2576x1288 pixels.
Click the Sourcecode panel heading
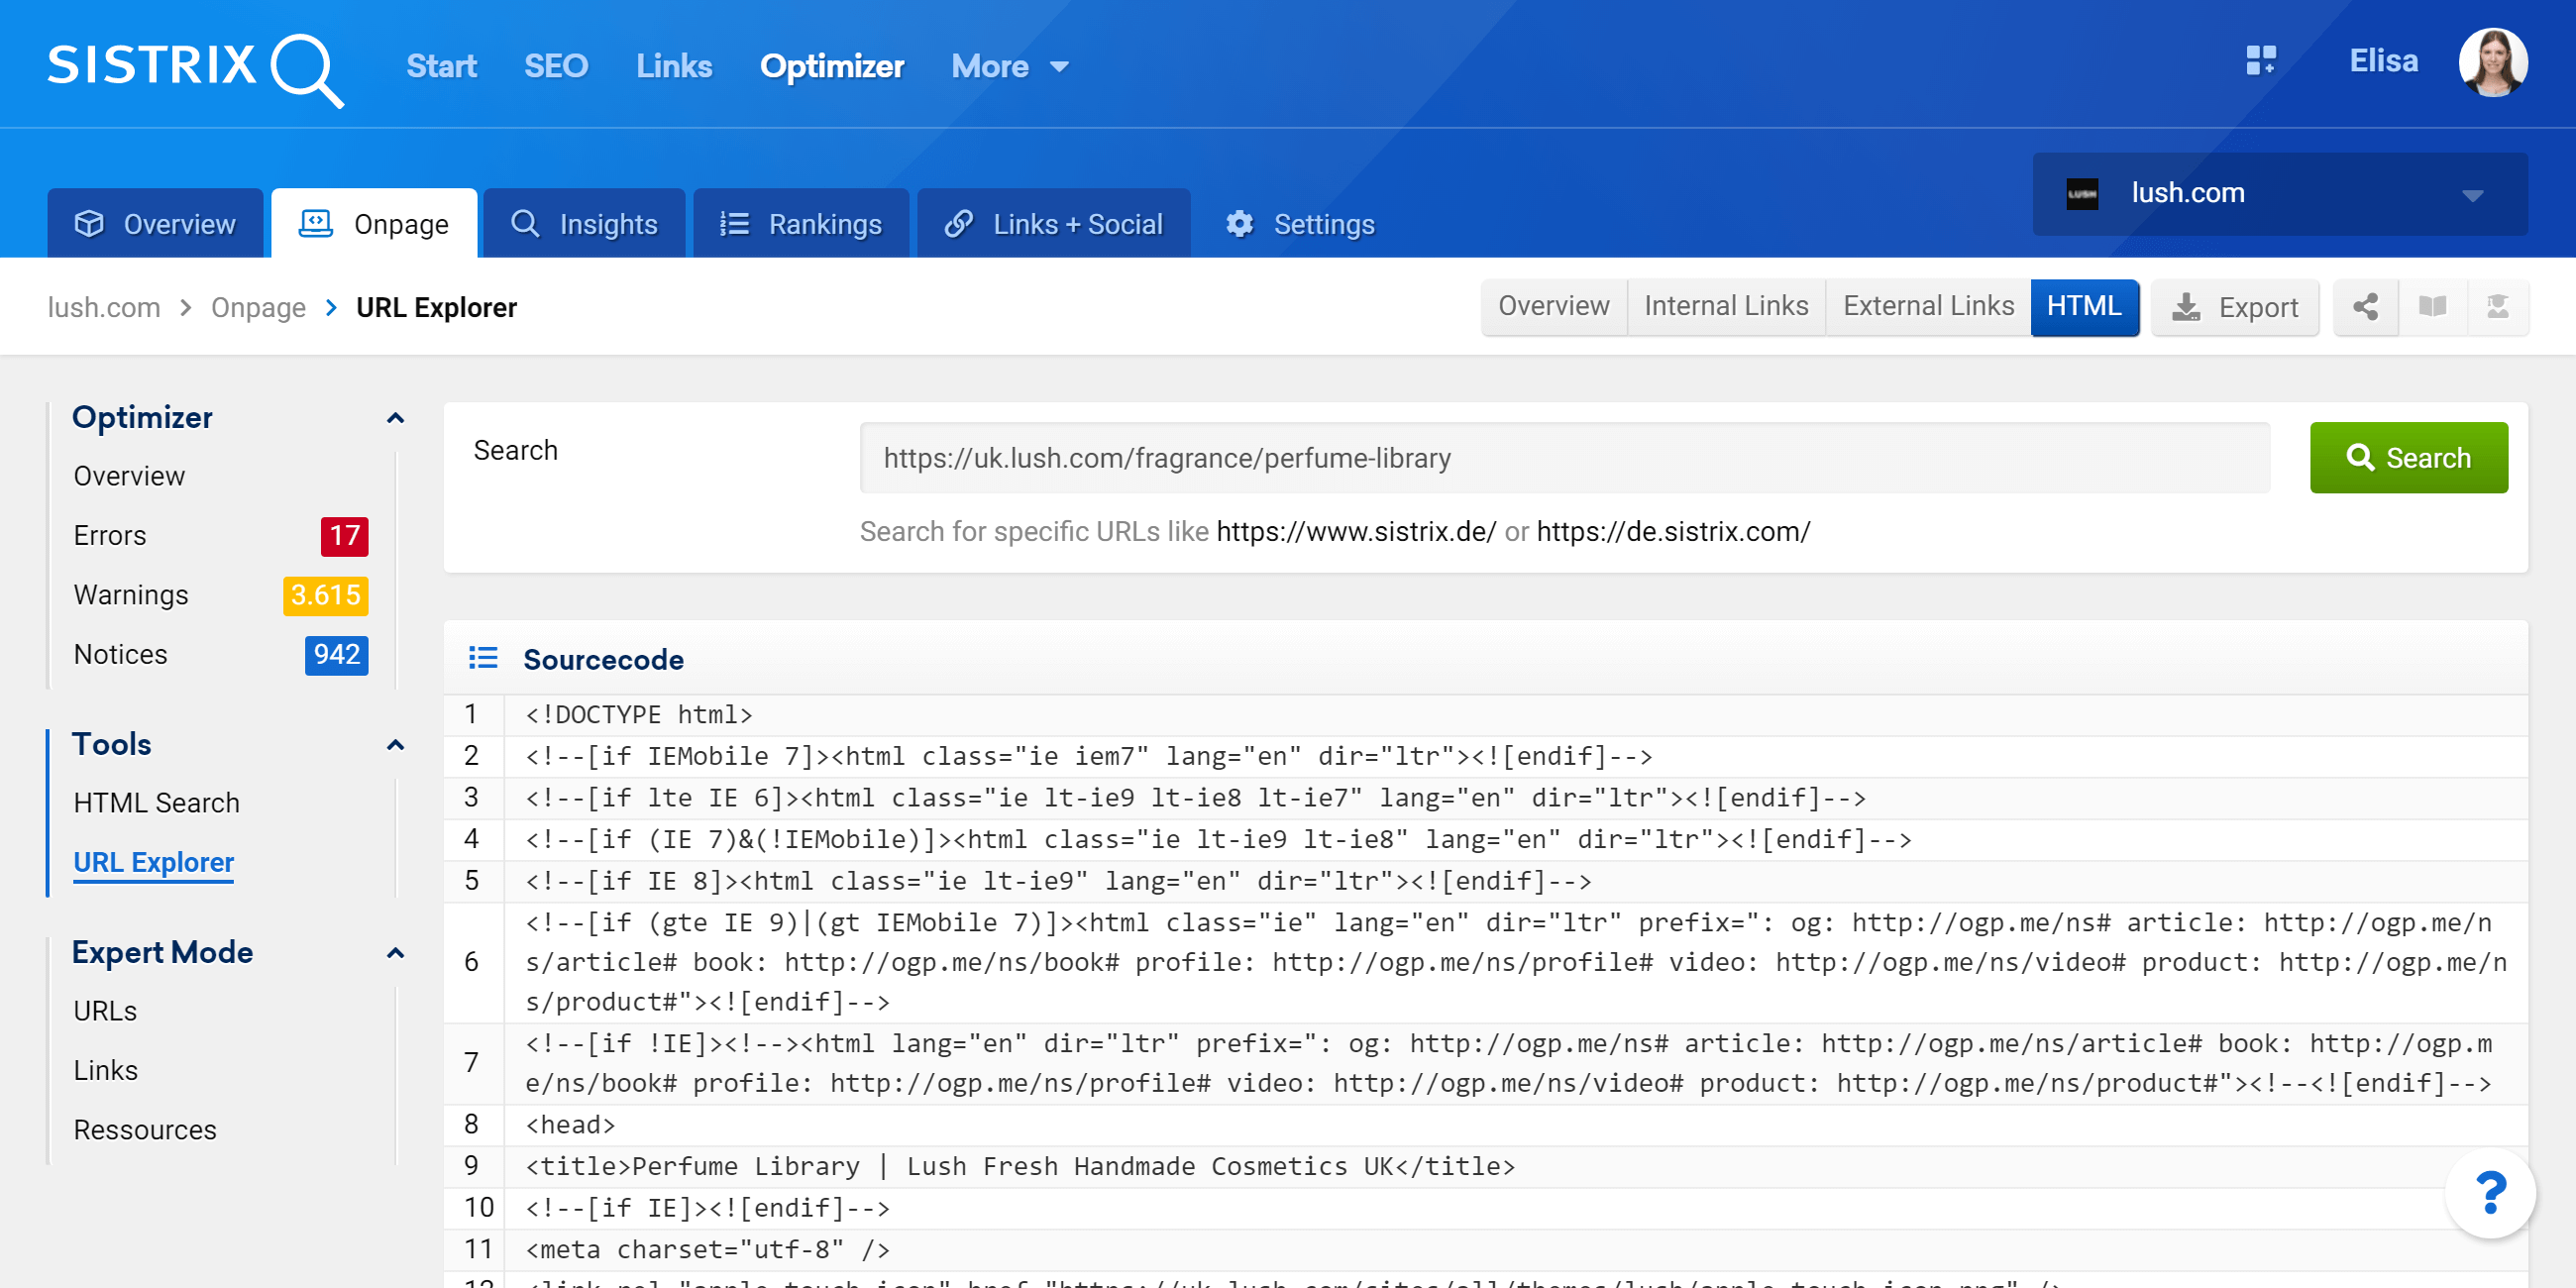(603, 660)
